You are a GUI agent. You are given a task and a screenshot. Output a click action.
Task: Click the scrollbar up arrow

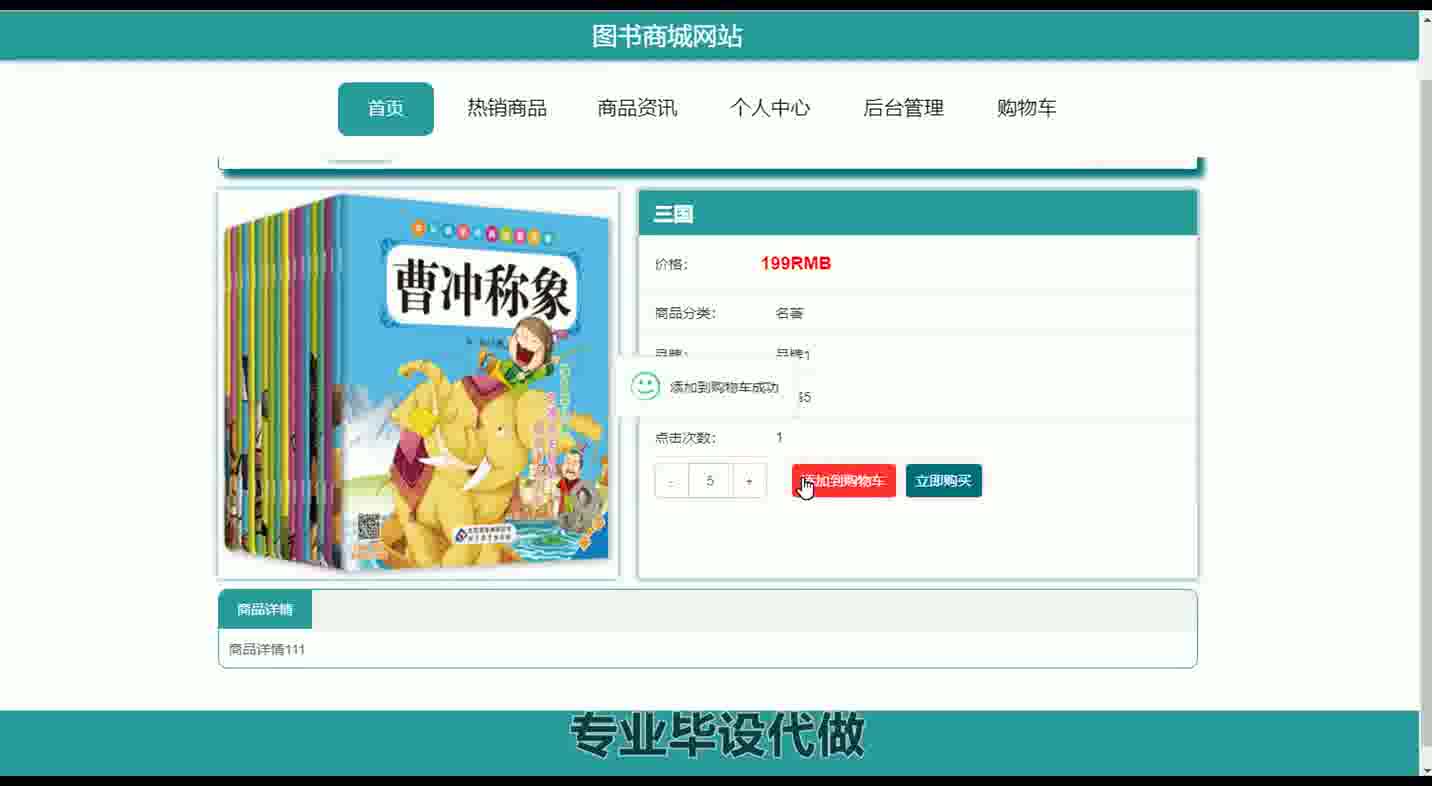click(1425, 19)
